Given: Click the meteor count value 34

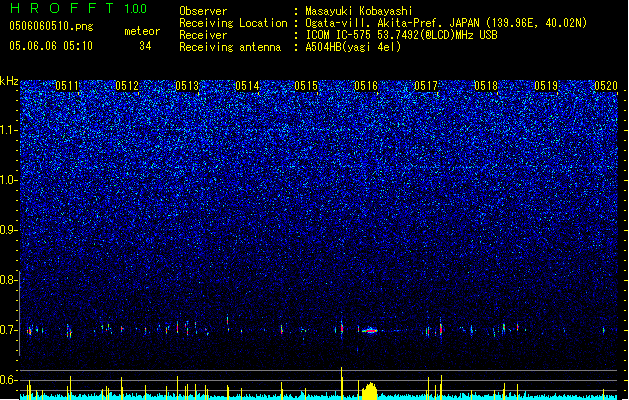Looking at the screenshot, I should tap(145, 46).
